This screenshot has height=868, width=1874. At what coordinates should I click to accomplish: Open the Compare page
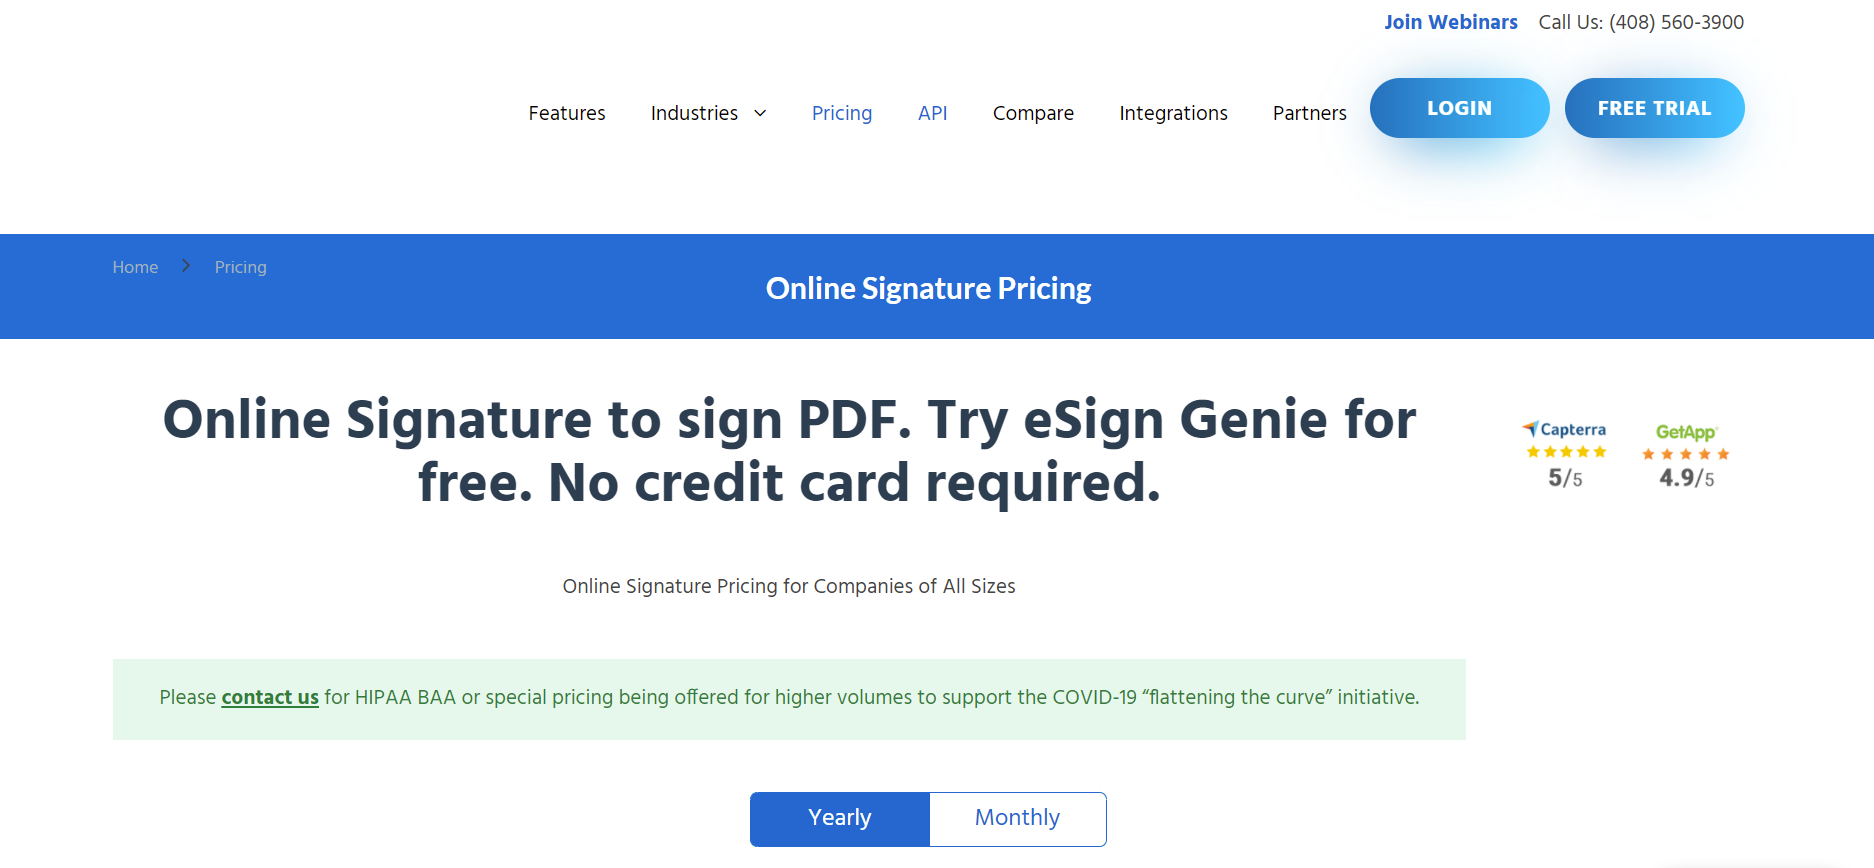tap(1032, 113)
